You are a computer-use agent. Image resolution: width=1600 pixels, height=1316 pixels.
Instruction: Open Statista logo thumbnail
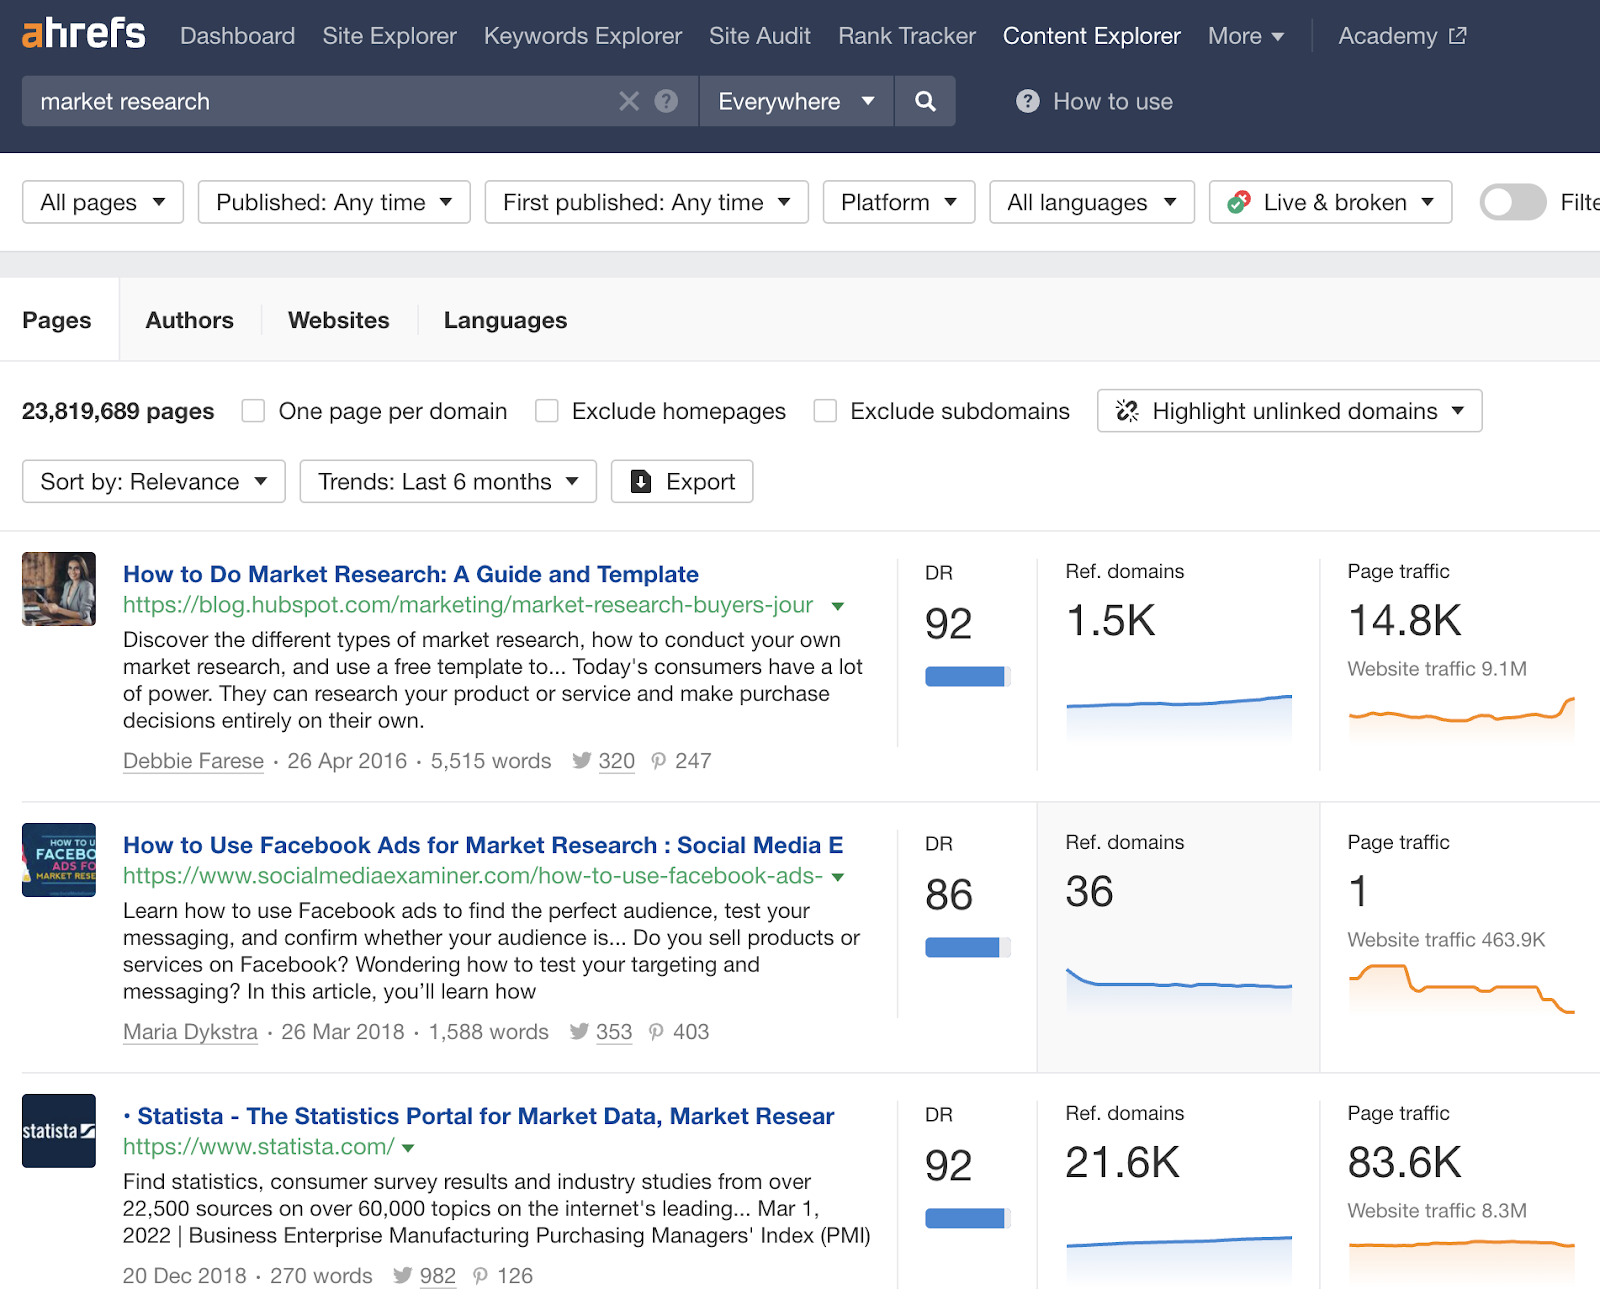click(59, 1131)
